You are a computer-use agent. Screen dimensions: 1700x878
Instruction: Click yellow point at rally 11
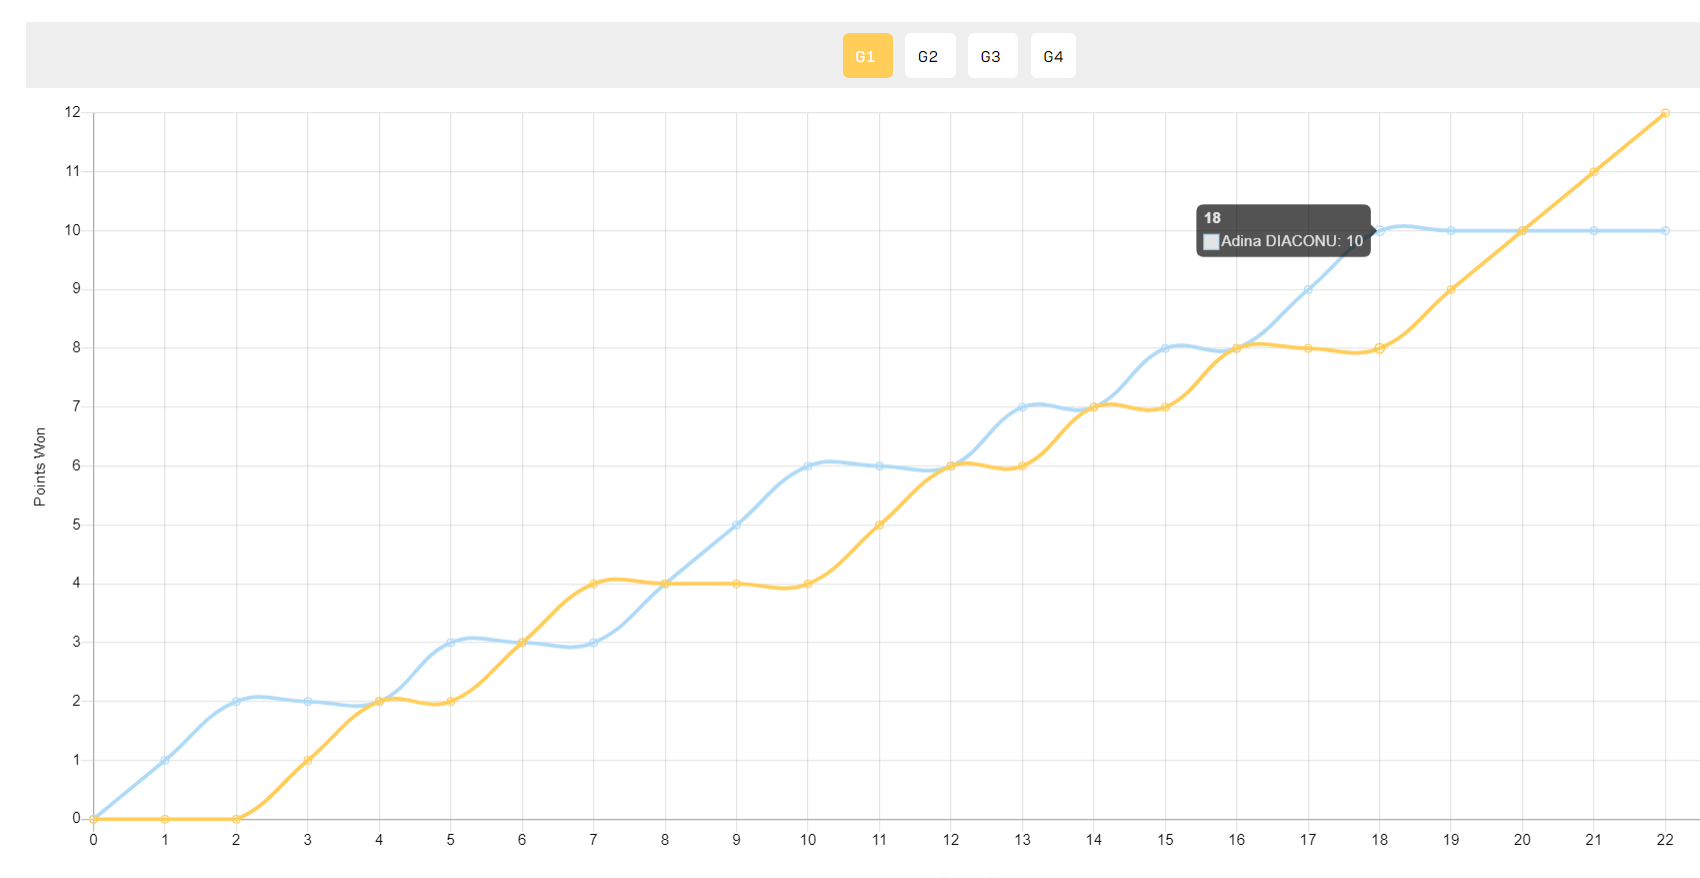pyautogui.click(x=879, y=525)
